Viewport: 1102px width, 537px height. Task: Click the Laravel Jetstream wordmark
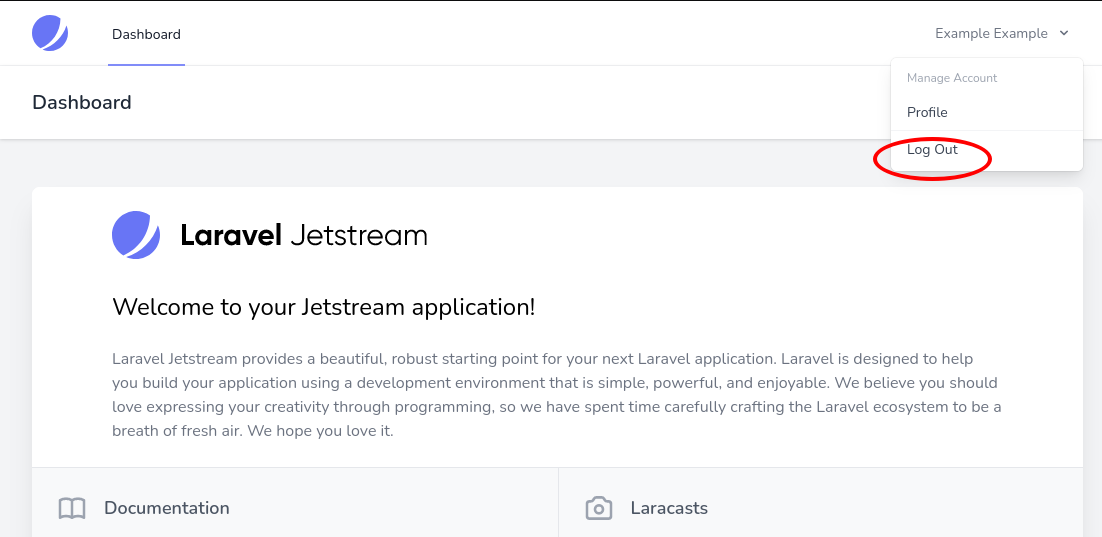tap(304, 235)
